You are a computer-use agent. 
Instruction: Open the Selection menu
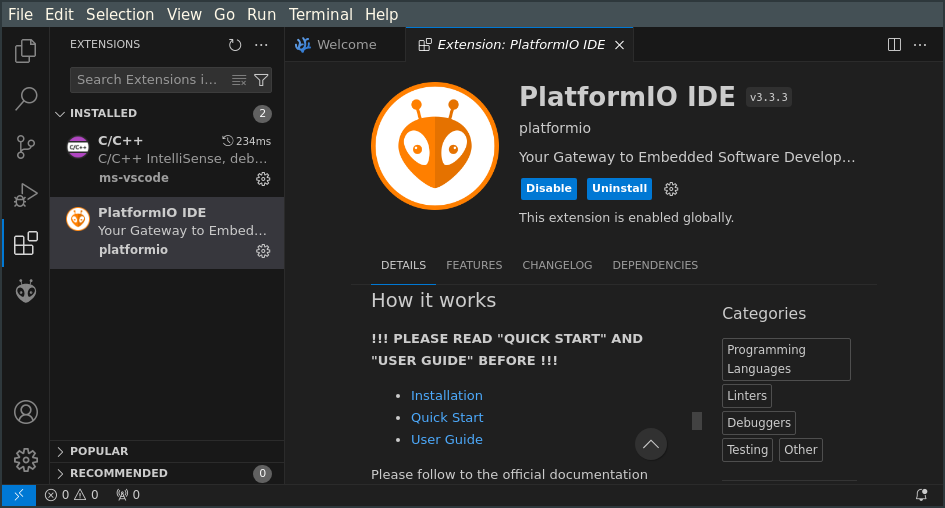pyautogui.click(x=120, y=14)
